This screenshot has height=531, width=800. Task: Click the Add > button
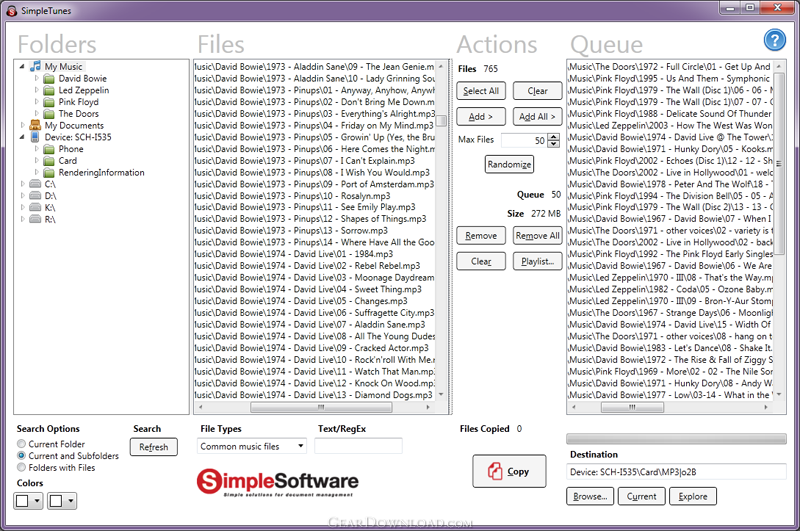[481, 117]
